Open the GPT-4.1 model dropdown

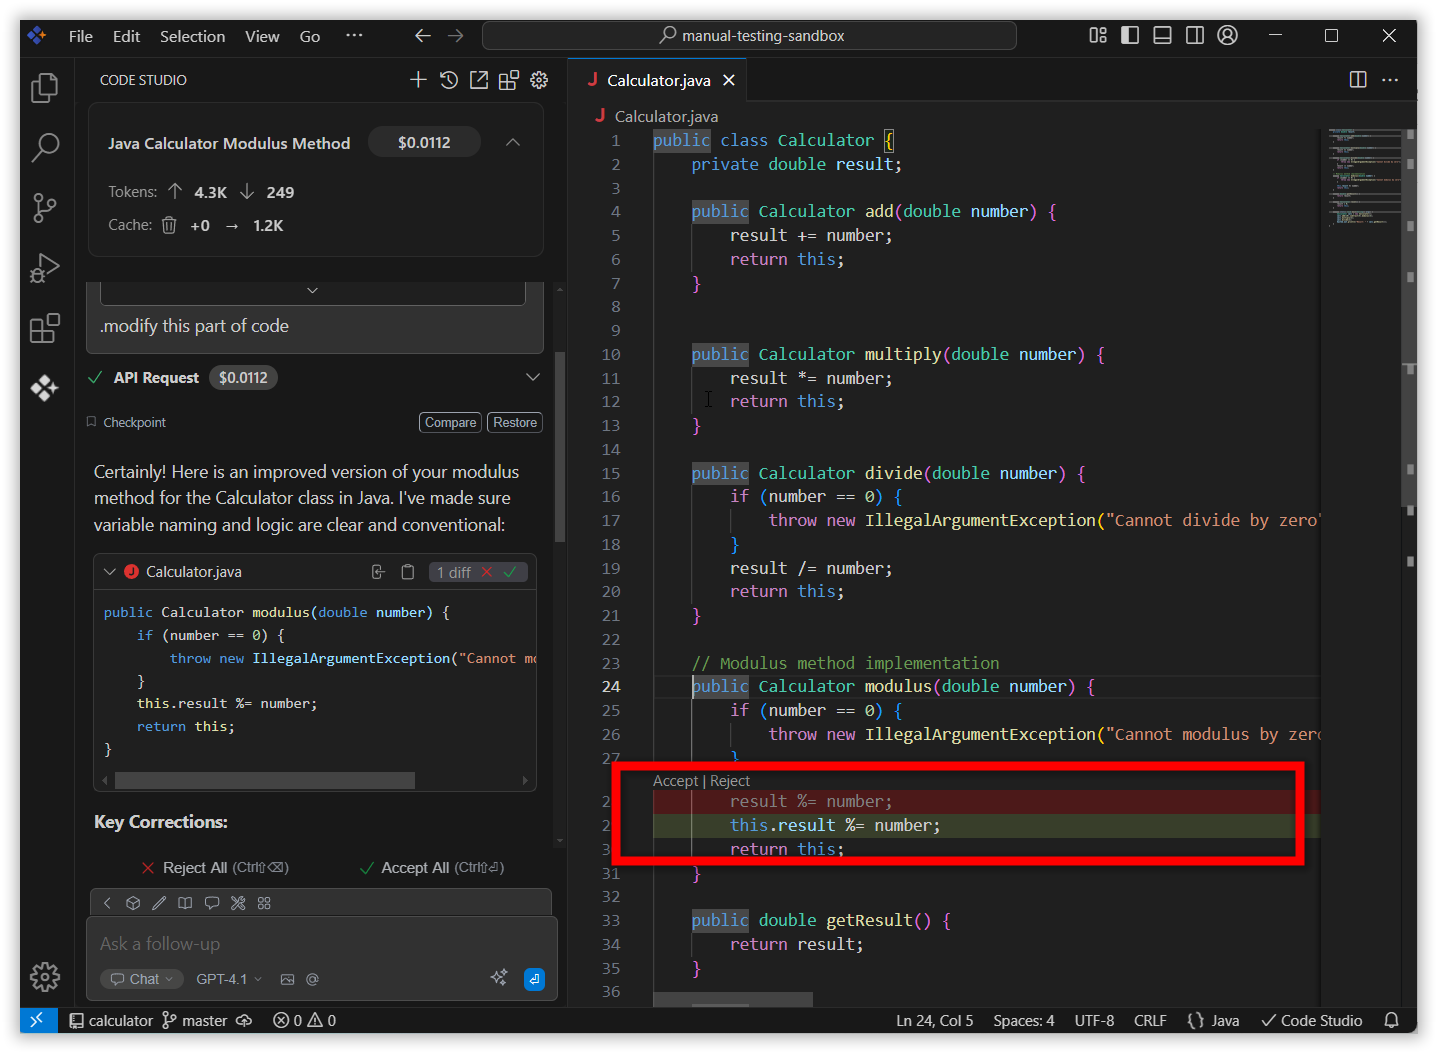(229, 979)
